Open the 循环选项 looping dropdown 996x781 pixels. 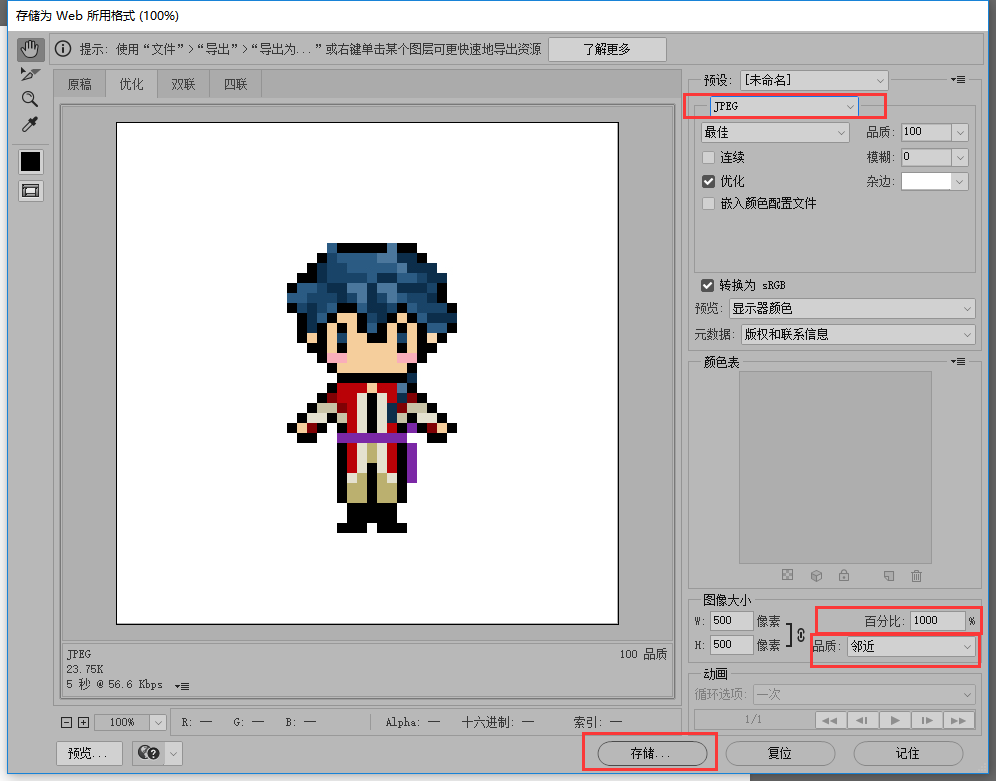(864, 694)
